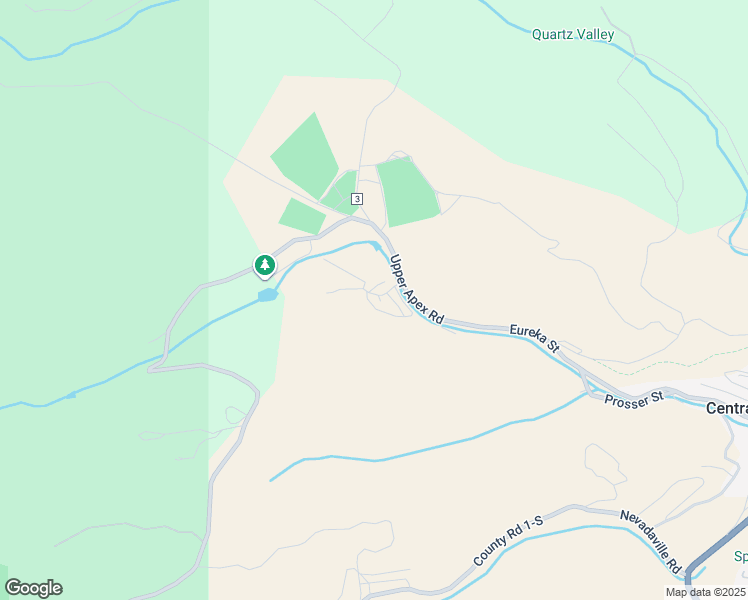Click the Map data ©2025 attribution
The height and width of the screenshot is (600, 748).
[706, 592]
